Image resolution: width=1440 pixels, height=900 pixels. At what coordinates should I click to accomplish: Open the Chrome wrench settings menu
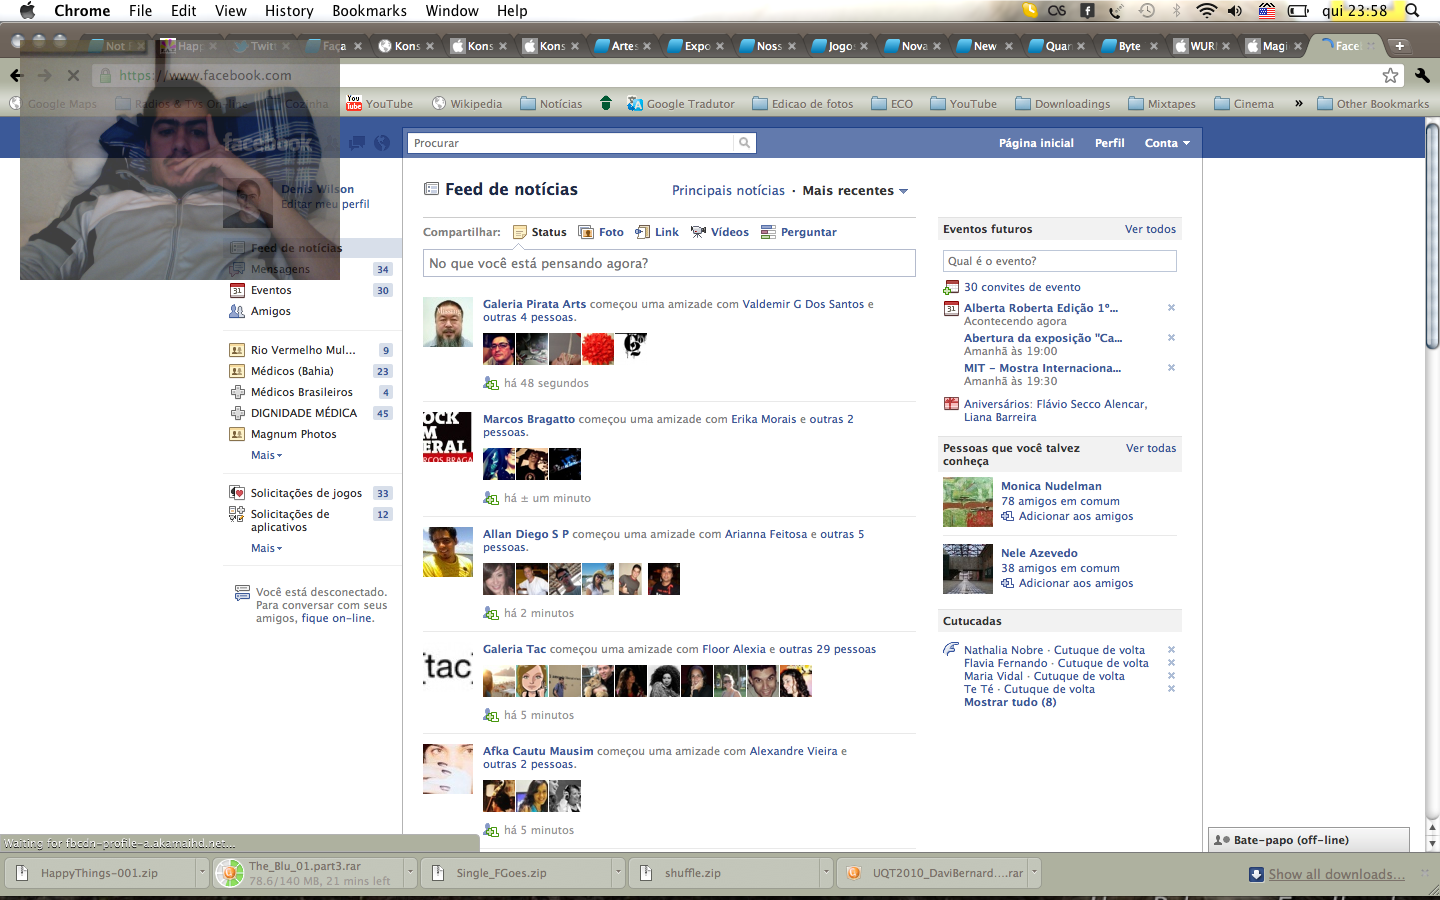coord(1422,75)
